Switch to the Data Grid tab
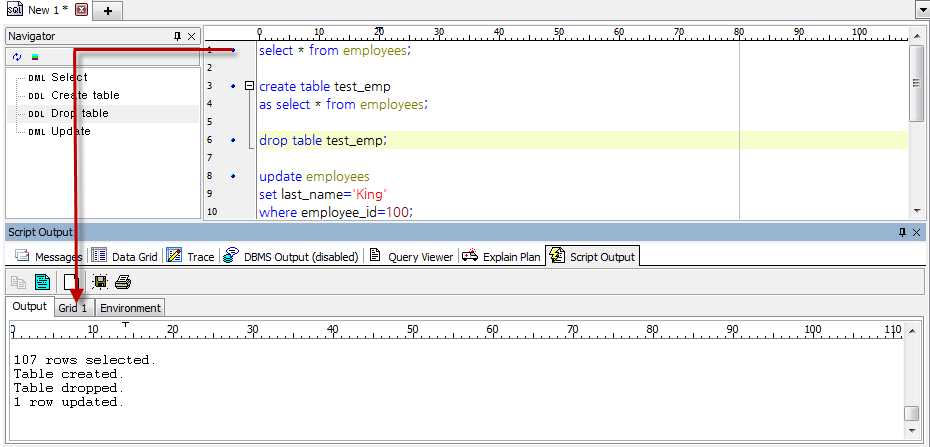Image resolution: width=930 pixels, height=447 pixels. point(126,257)
